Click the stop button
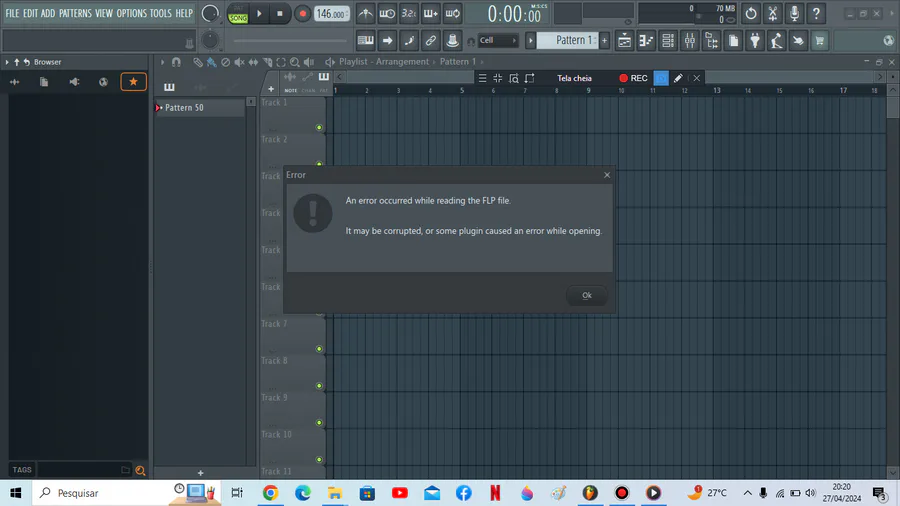 click(x=280, y=14)
